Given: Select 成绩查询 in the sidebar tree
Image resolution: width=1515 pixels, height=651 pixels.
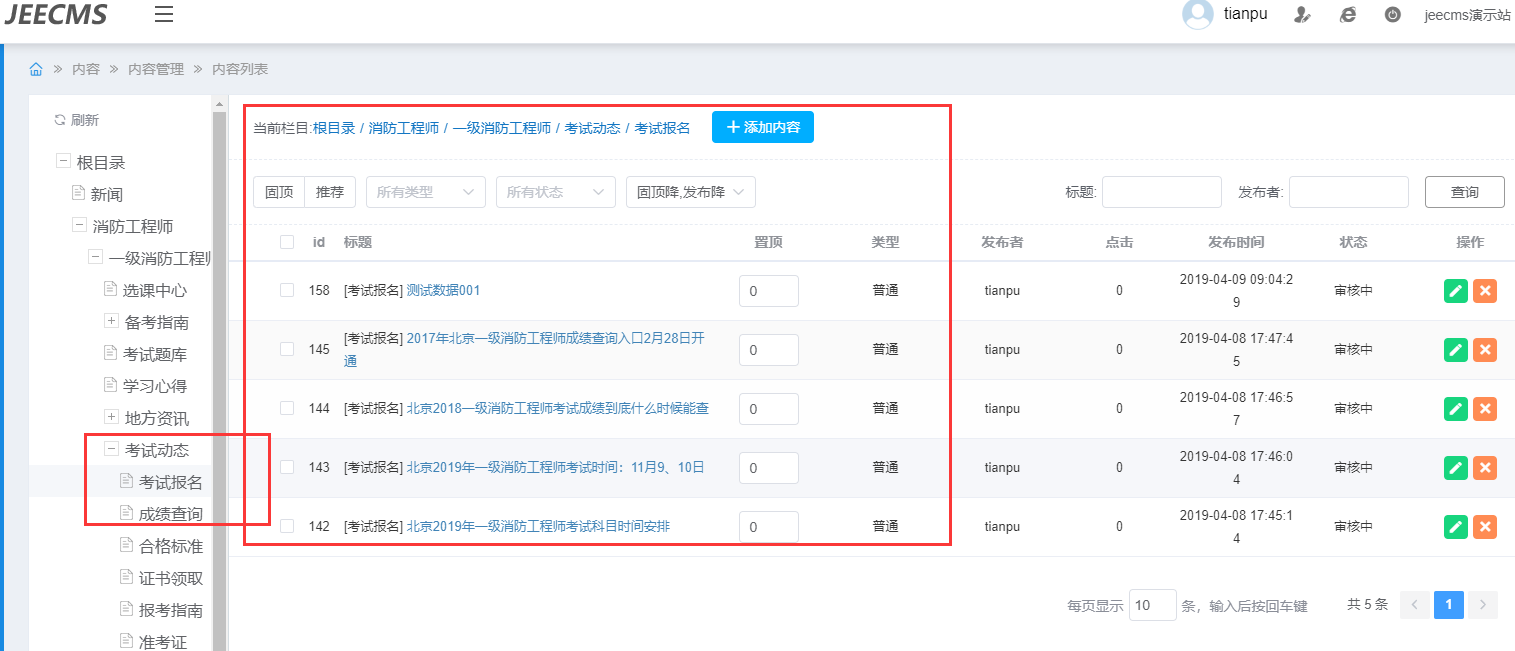Looking at the screenshot, I should coord(170,514).
